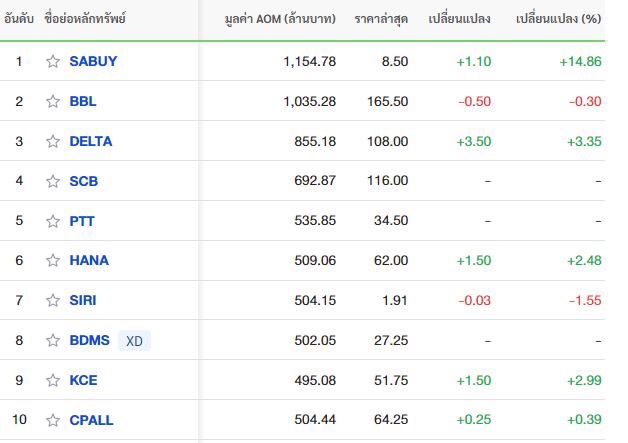This screenshot has height=443, width=628.
Task: Click the star icon beside HANA
Action: 53,260
